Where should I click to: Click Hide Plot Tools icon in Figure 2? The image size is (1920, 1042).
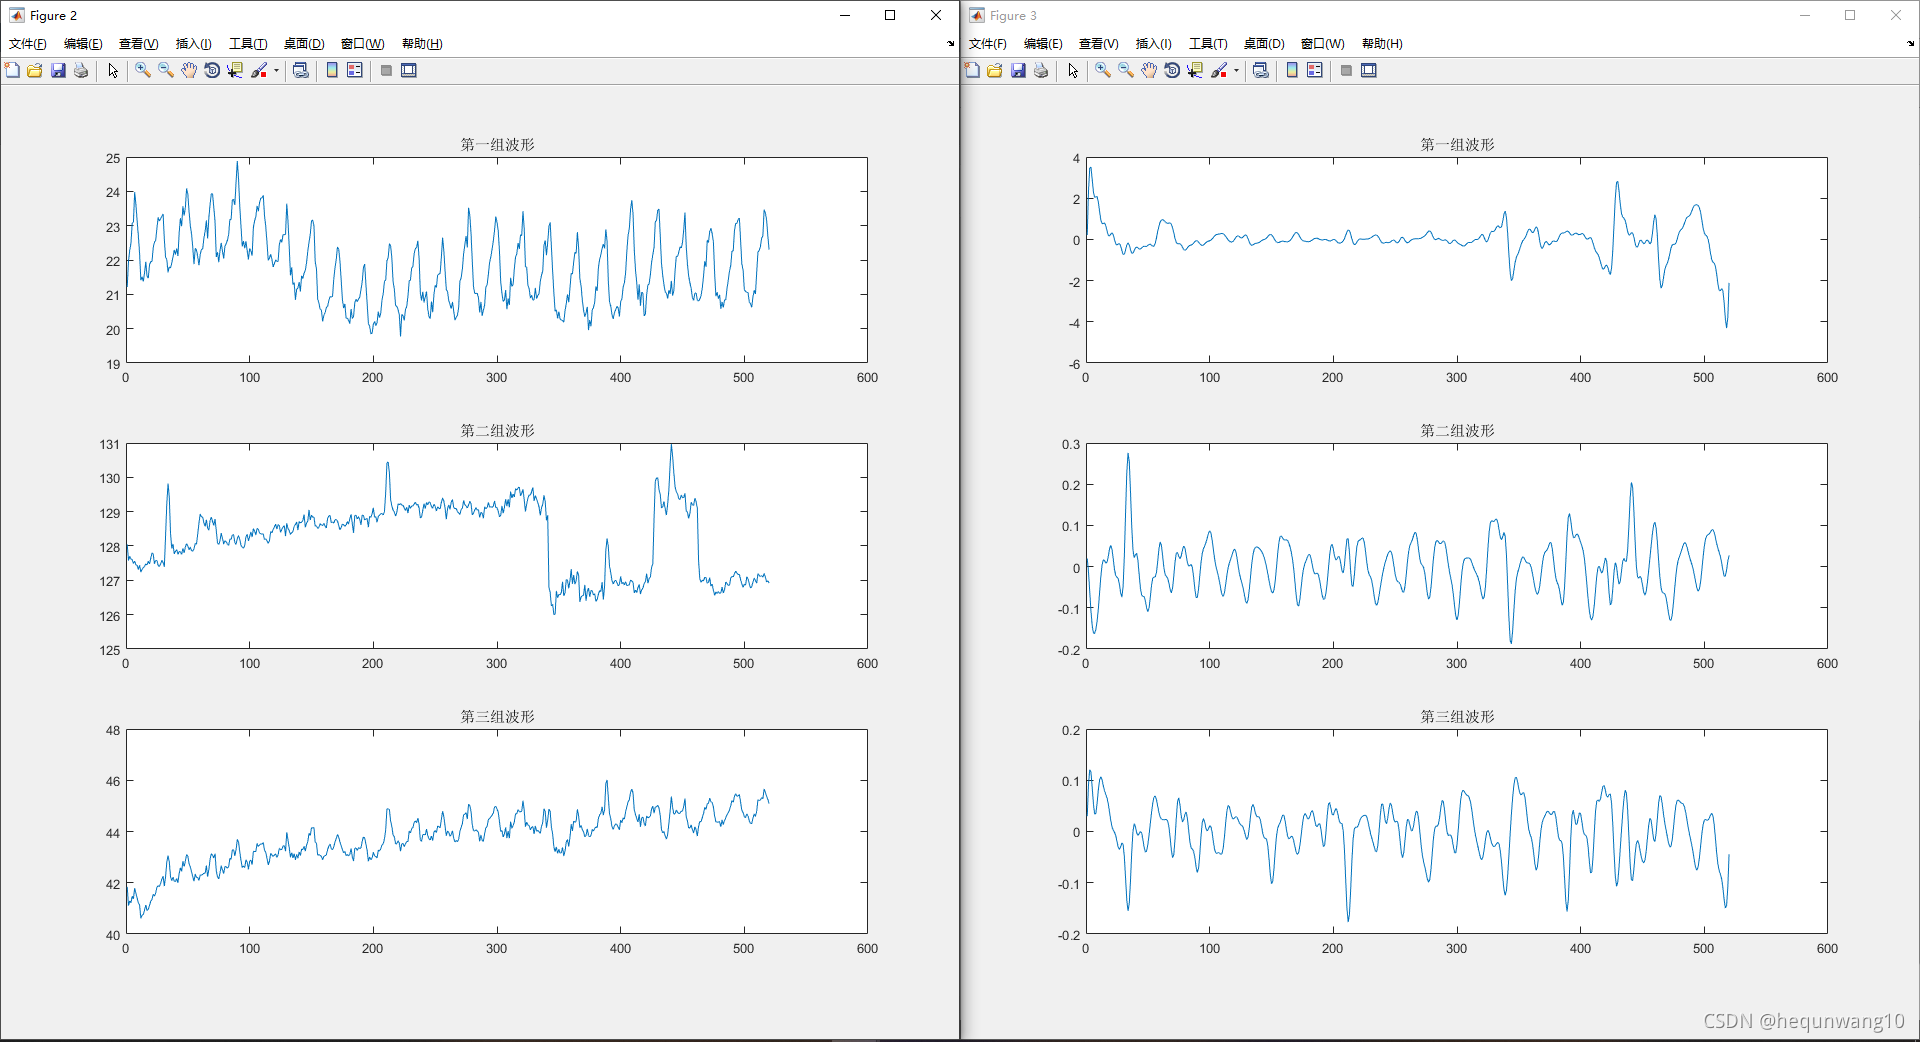(386, 70)
